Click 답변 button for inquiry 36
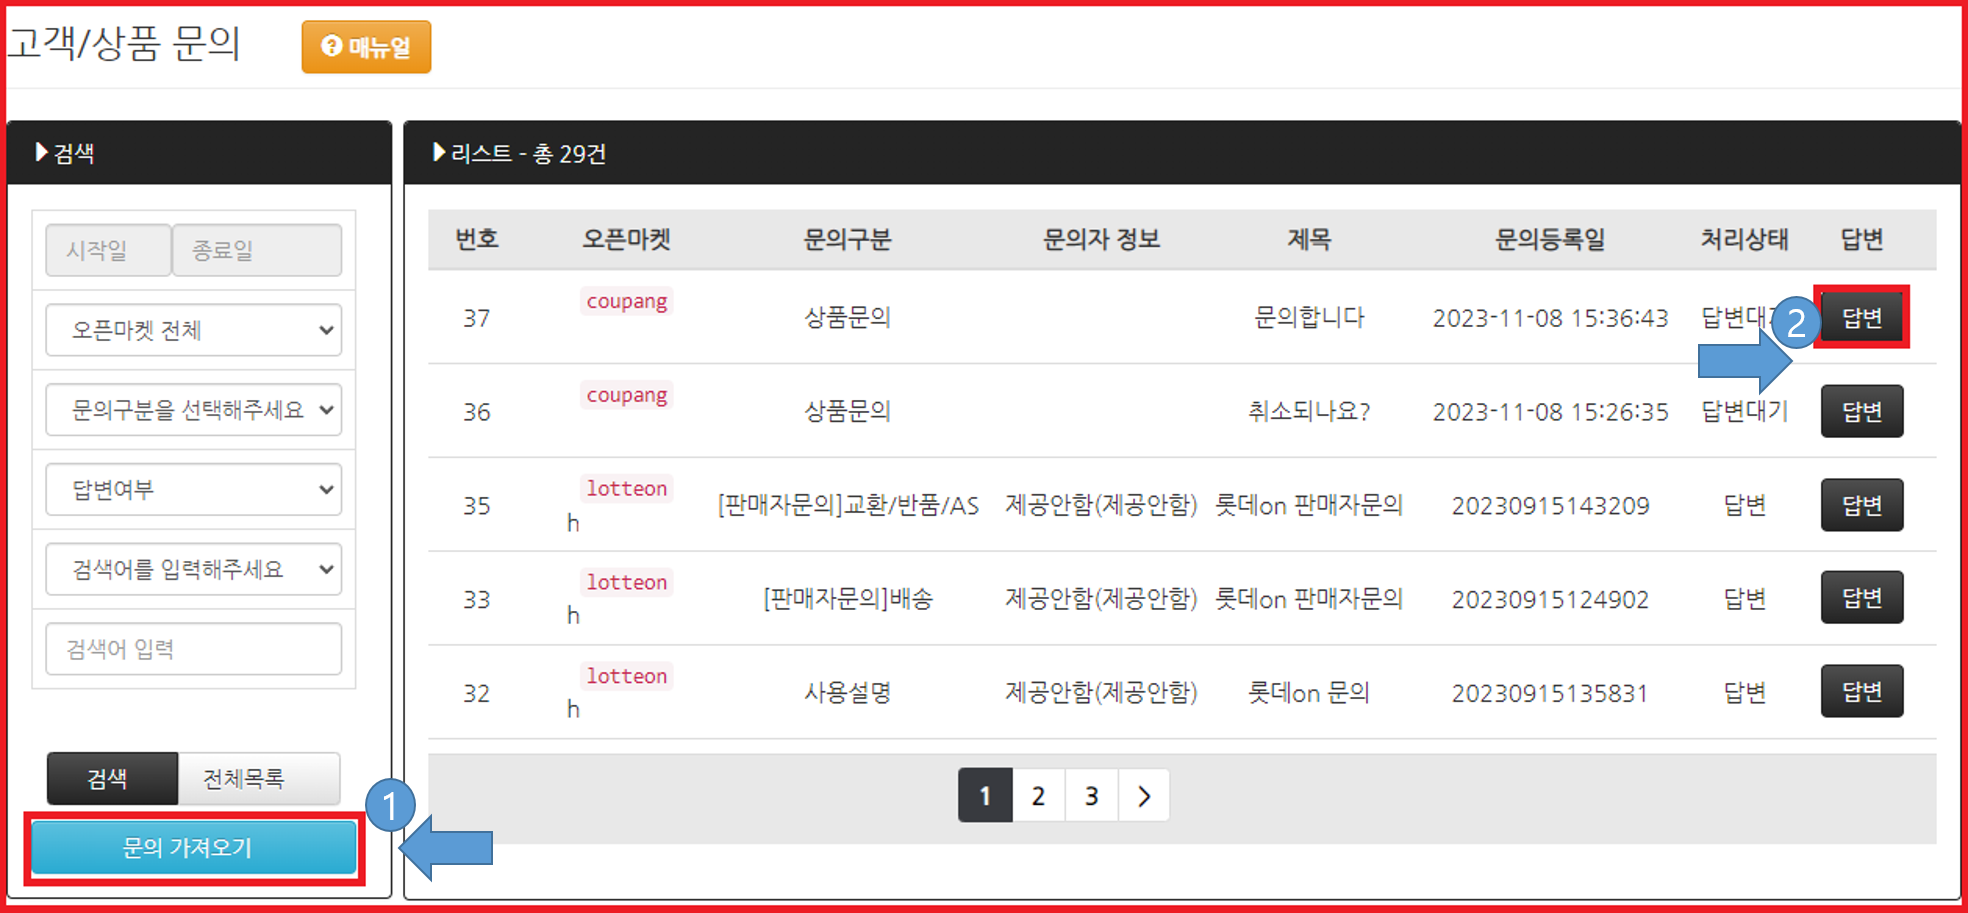The width and height of the screenshot is (1968, 913). 1861,412
